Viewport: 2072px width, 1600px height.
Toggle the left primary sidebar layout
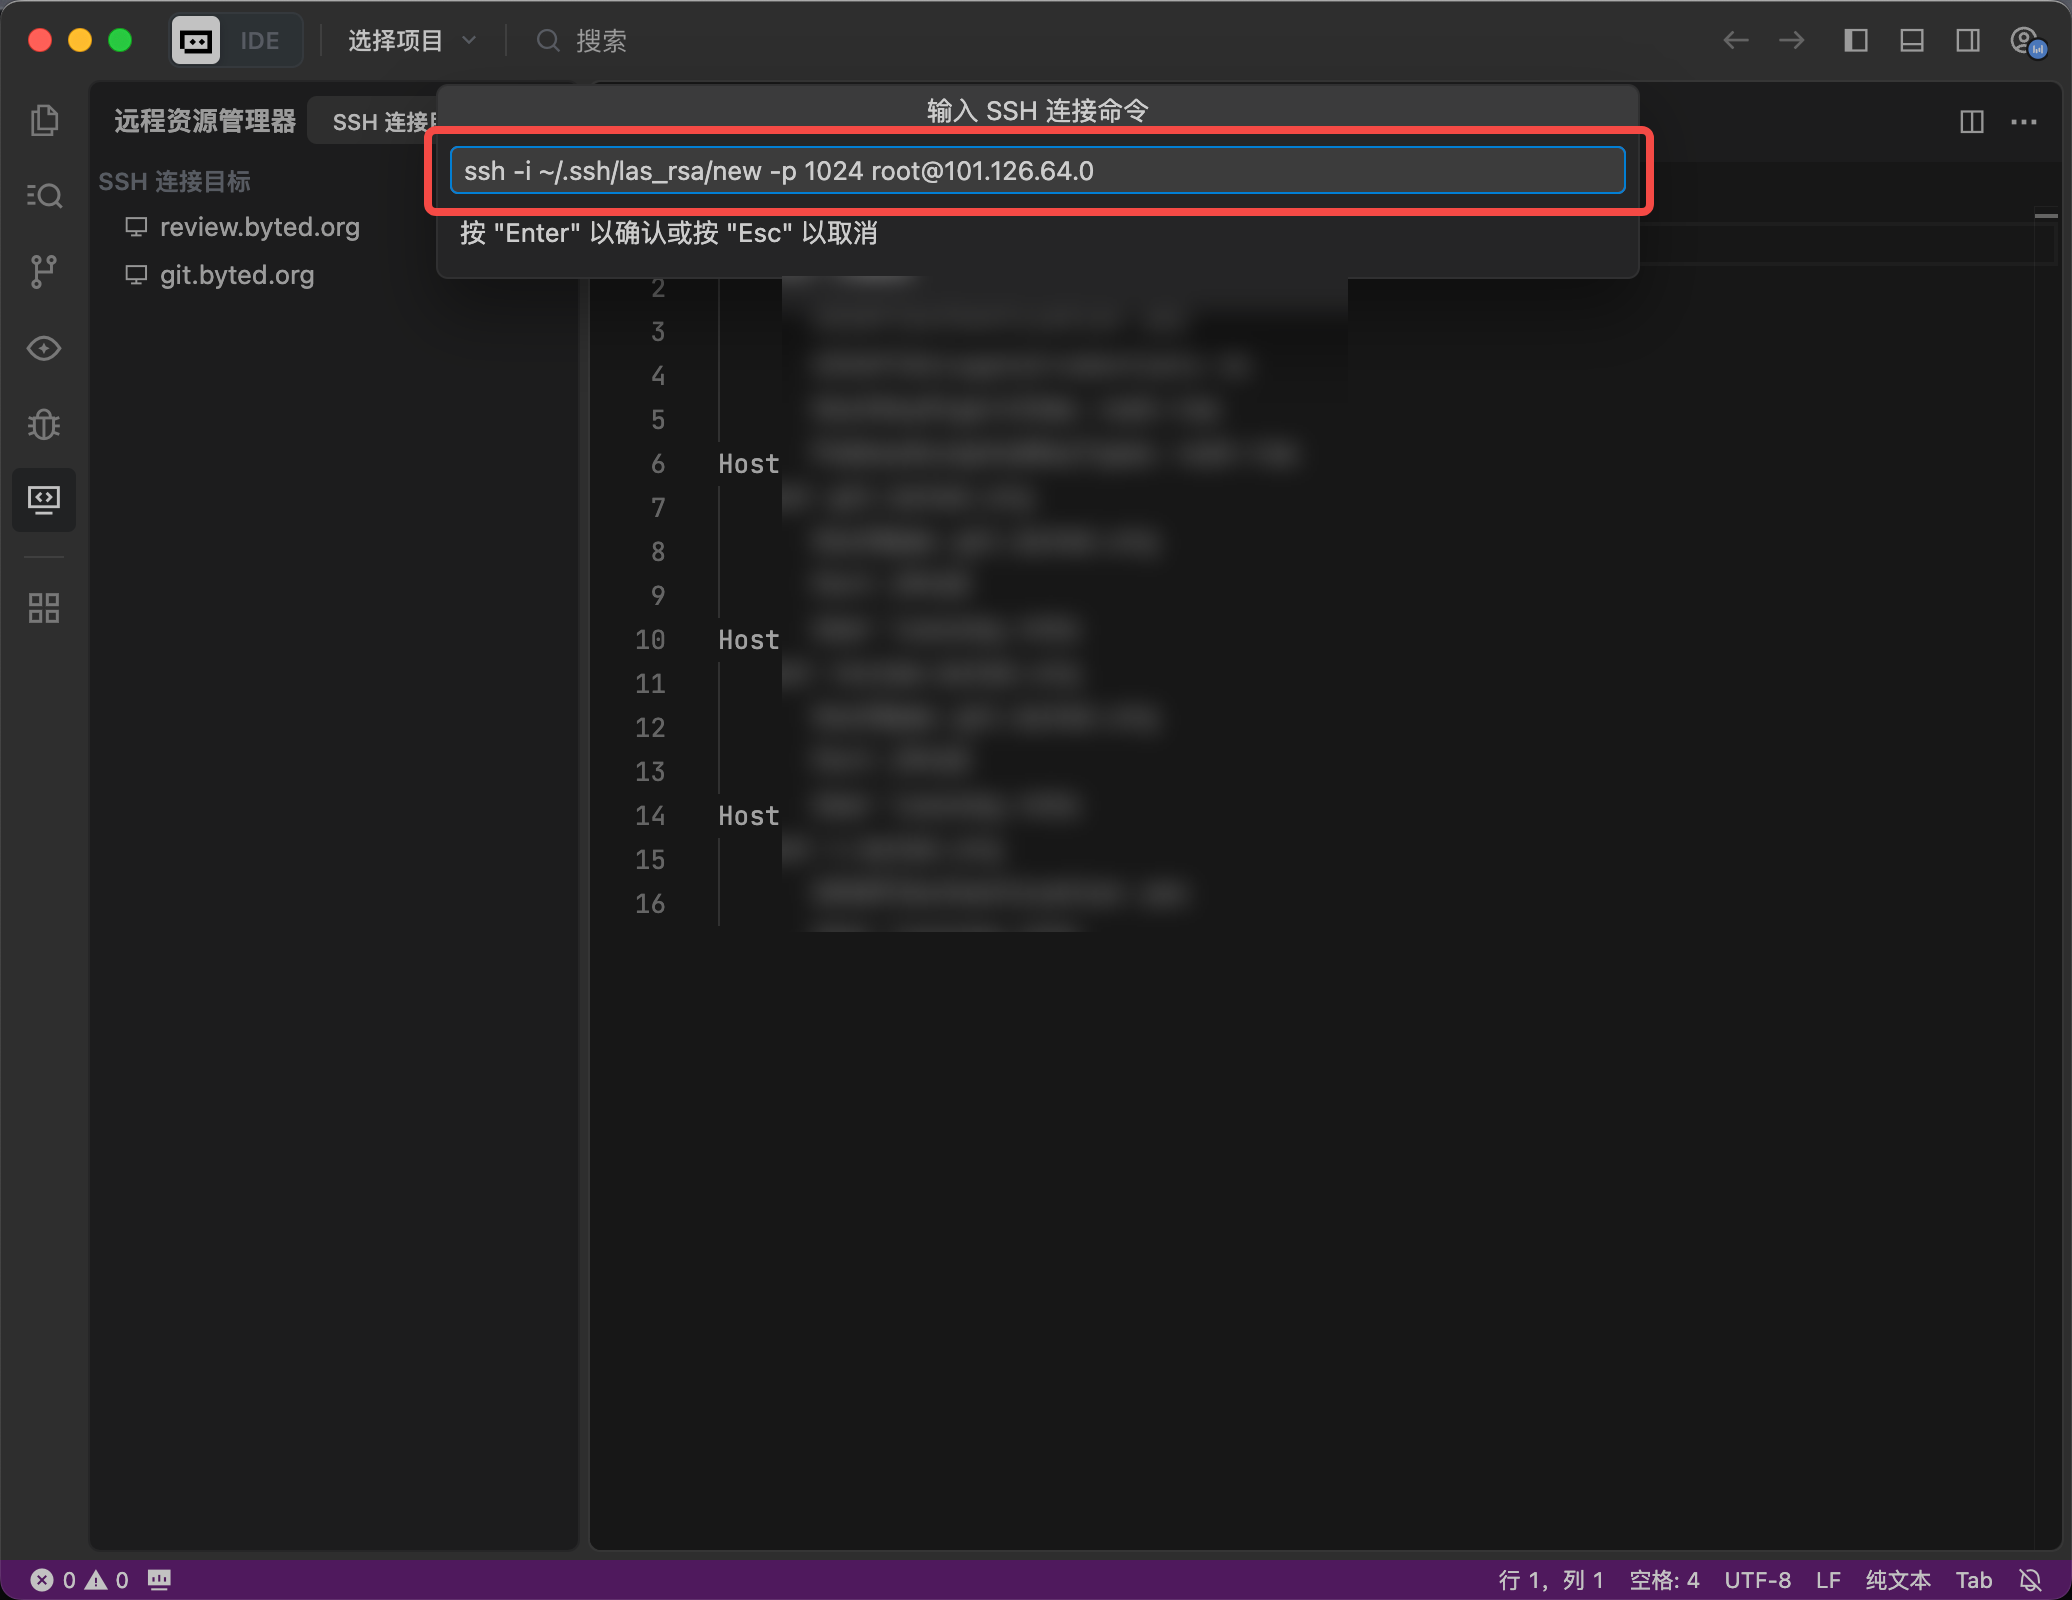[1855, 41]
